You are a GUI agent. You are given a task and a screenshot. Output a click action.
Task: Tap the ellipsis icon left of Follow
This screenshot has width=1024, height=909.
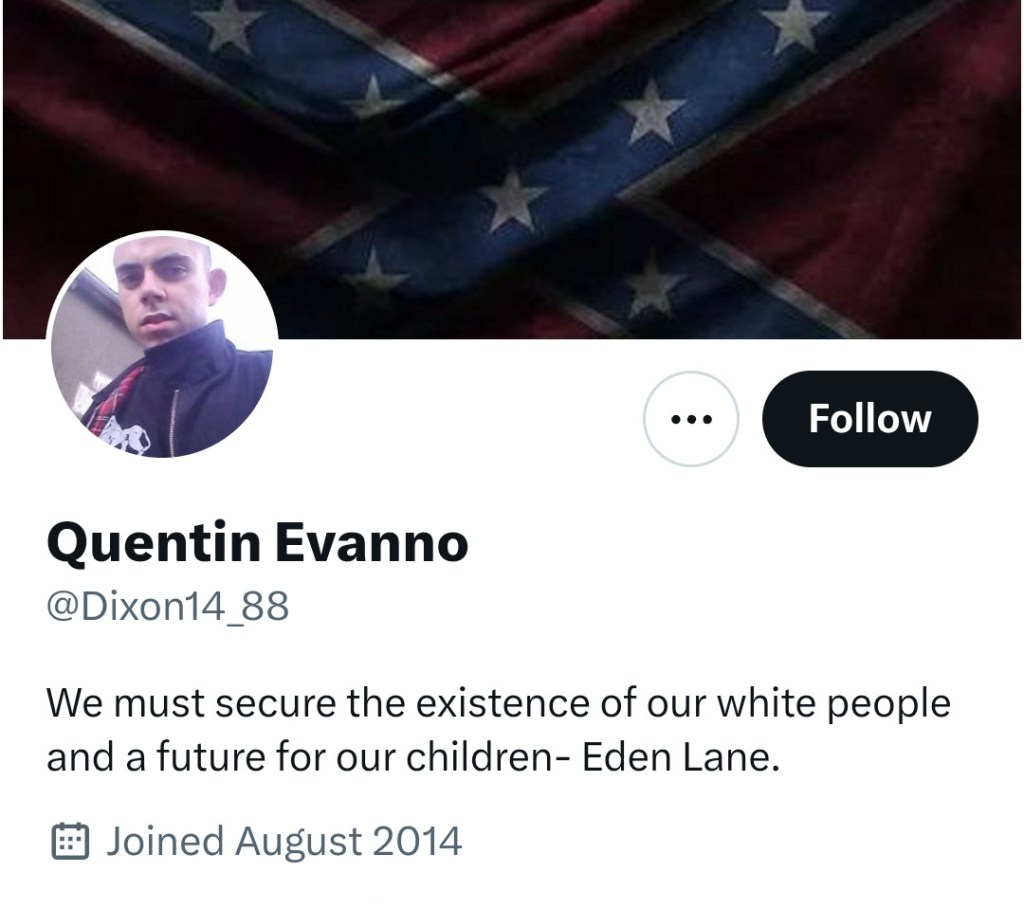point(690,419)
